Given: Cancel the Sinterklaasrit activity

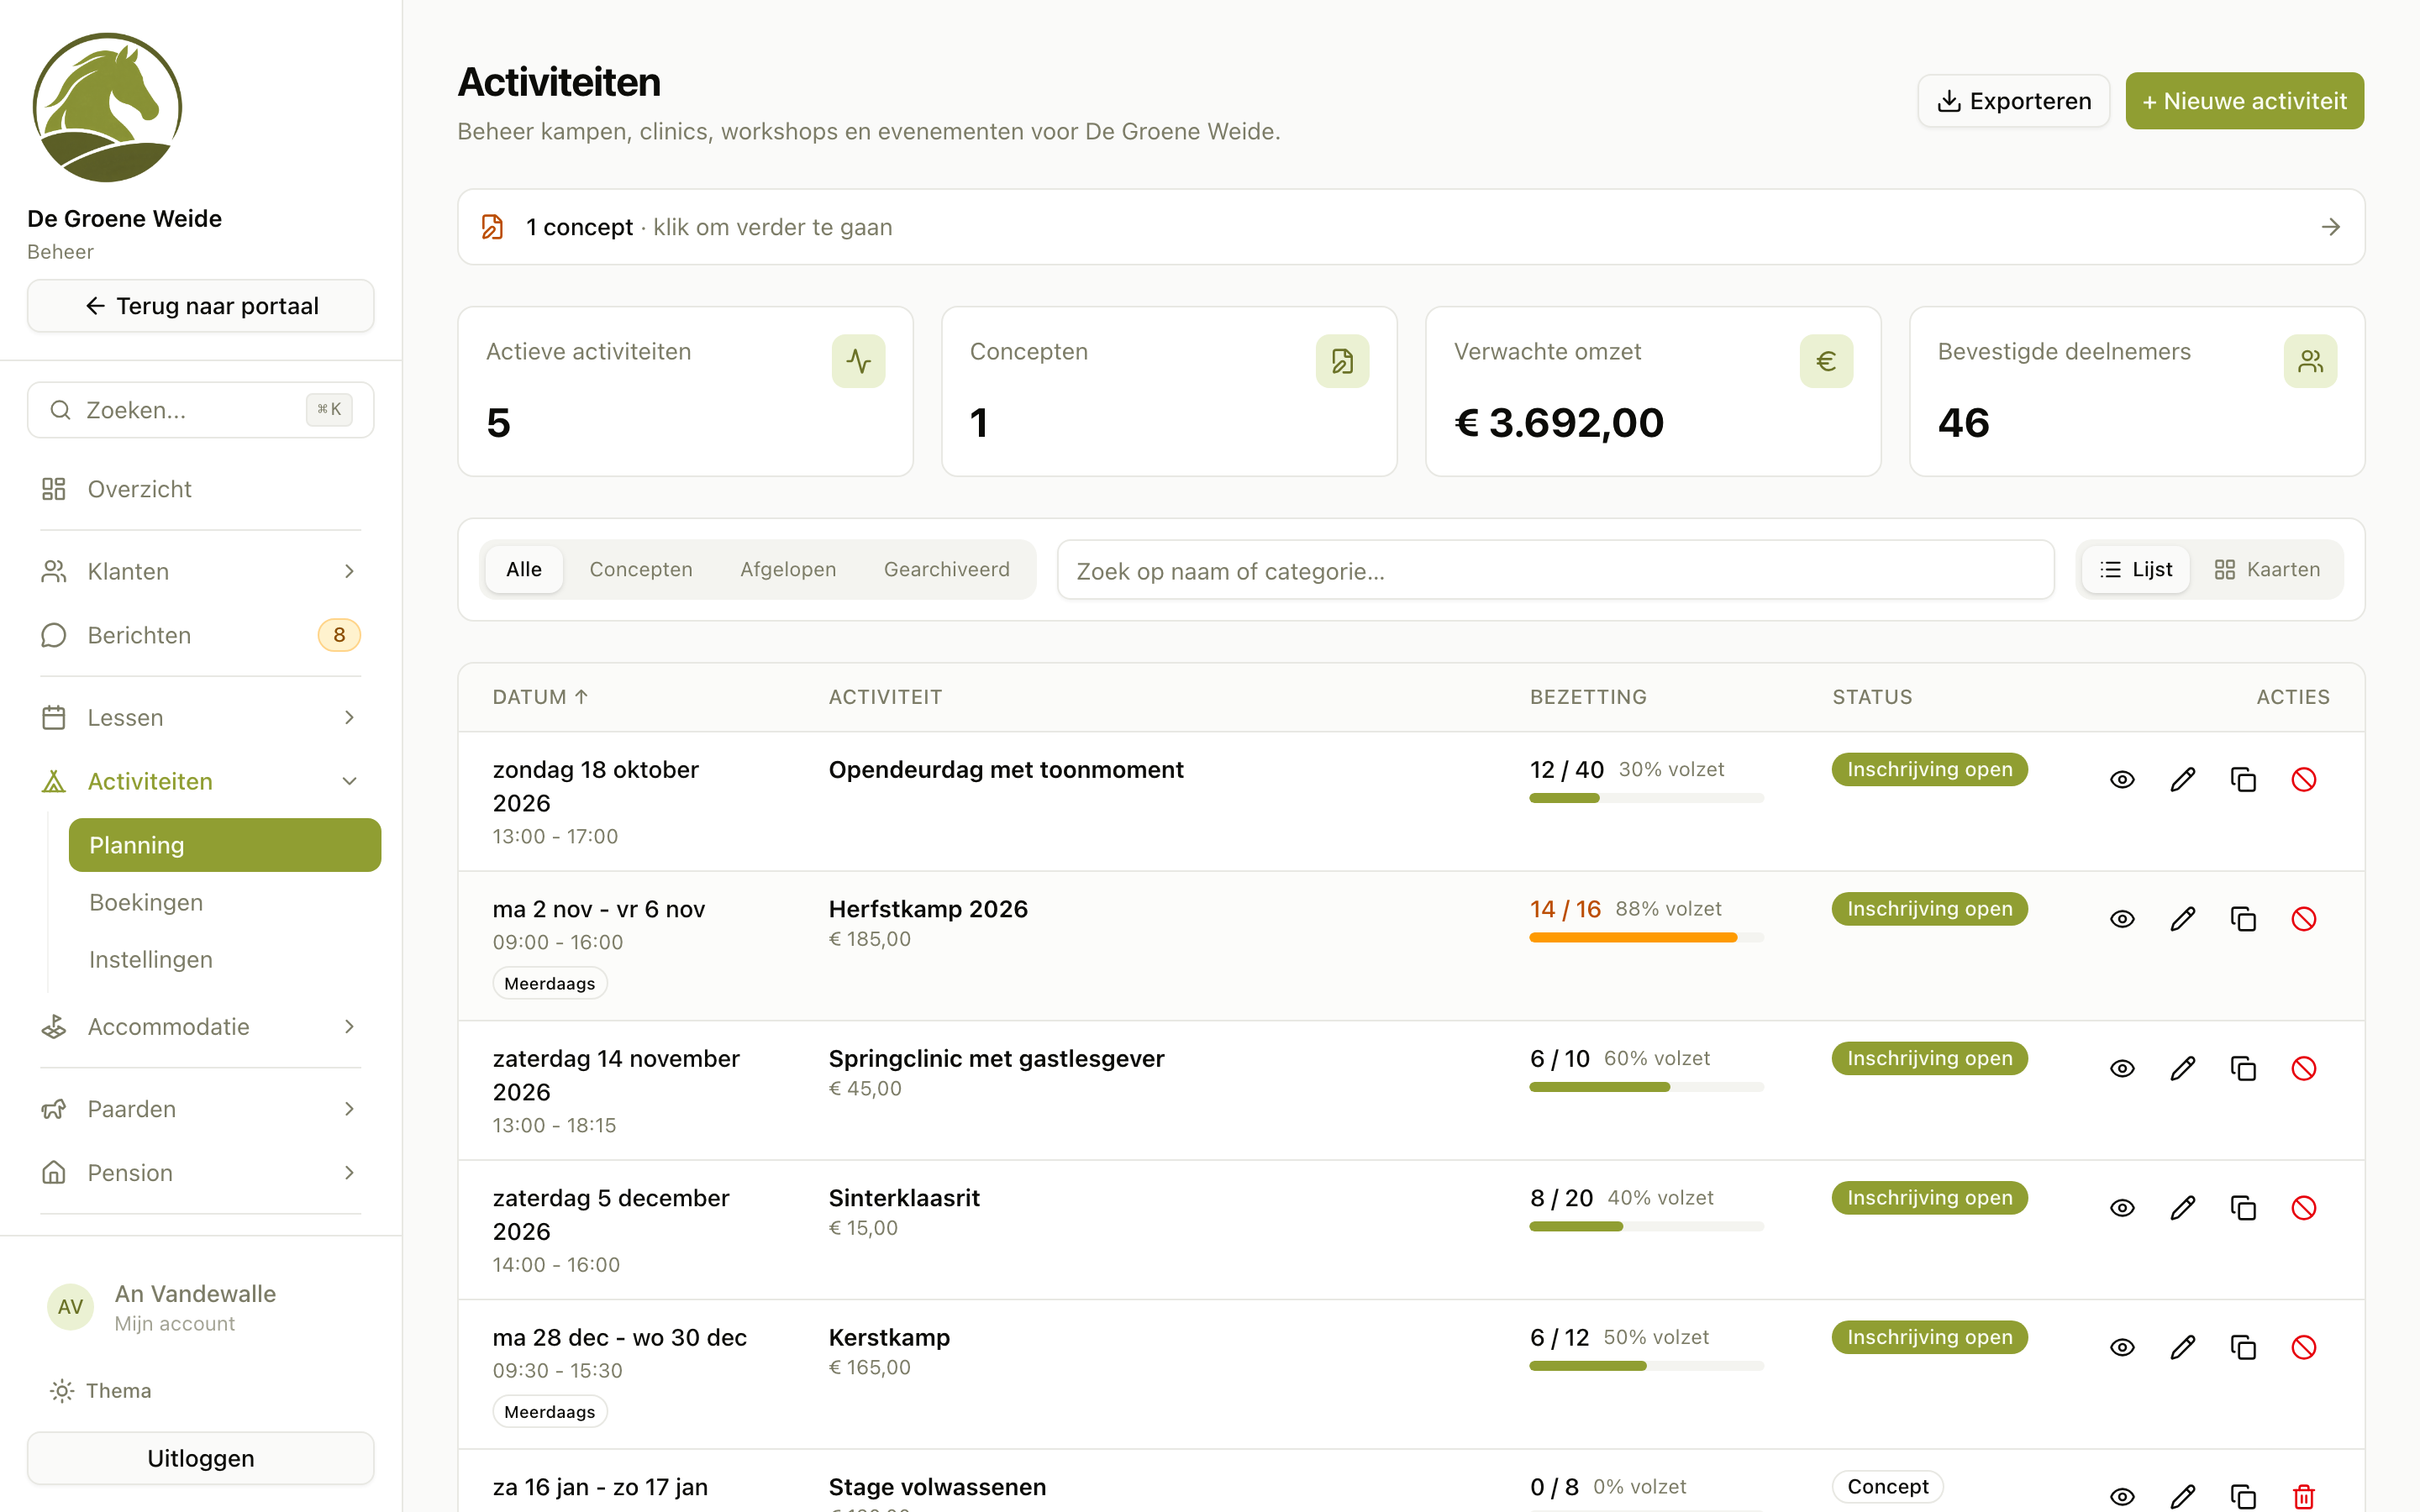Looking at the screenshot, I should (2304, 1208).
